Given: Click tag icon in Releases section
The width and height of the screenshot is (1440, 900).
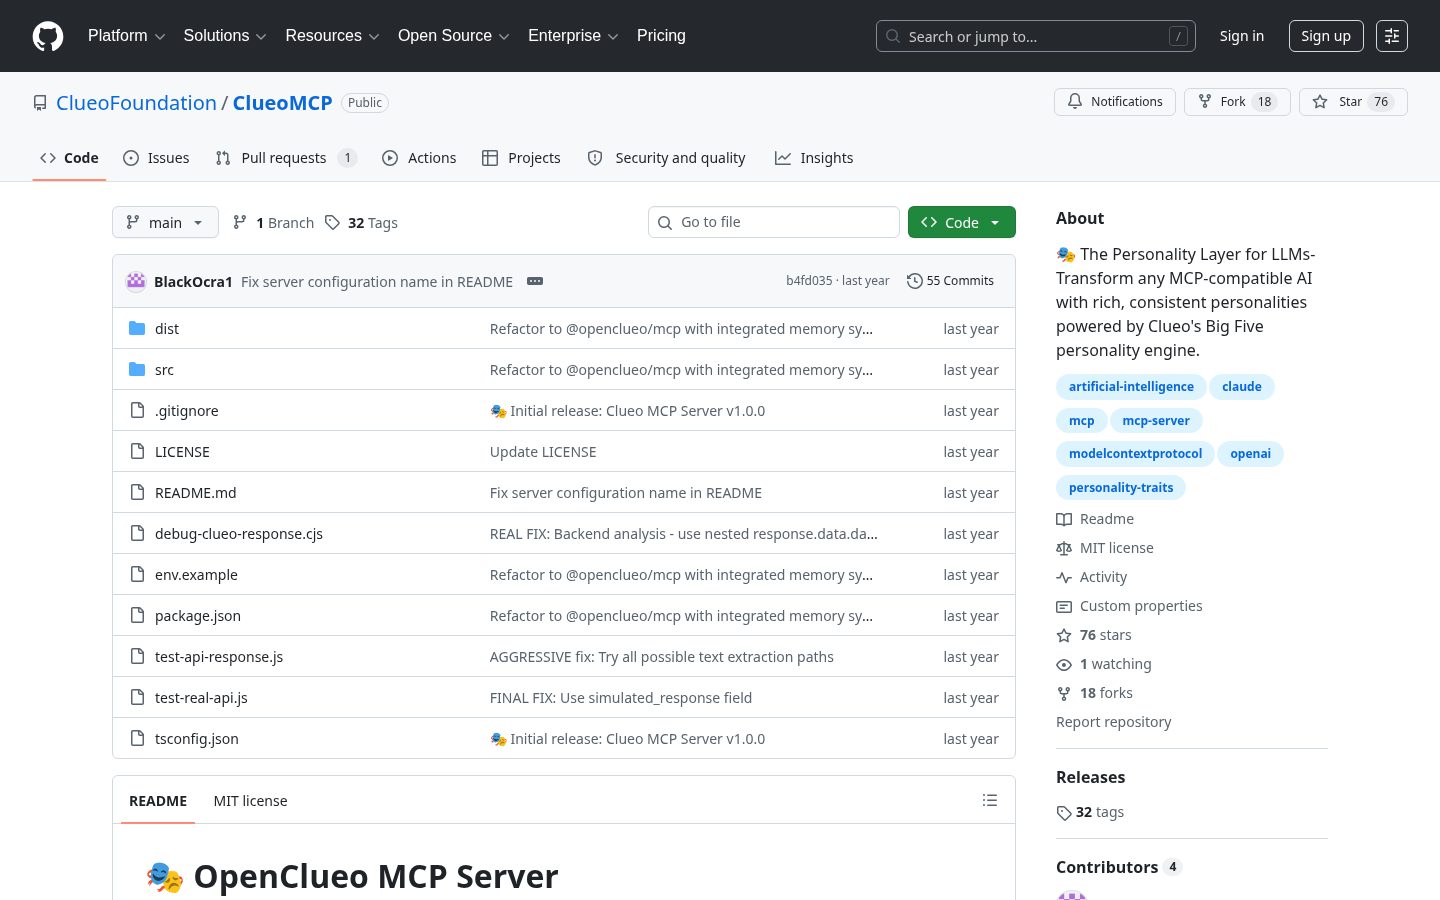Looking at the screenshot, I should tap(1064, 813).
